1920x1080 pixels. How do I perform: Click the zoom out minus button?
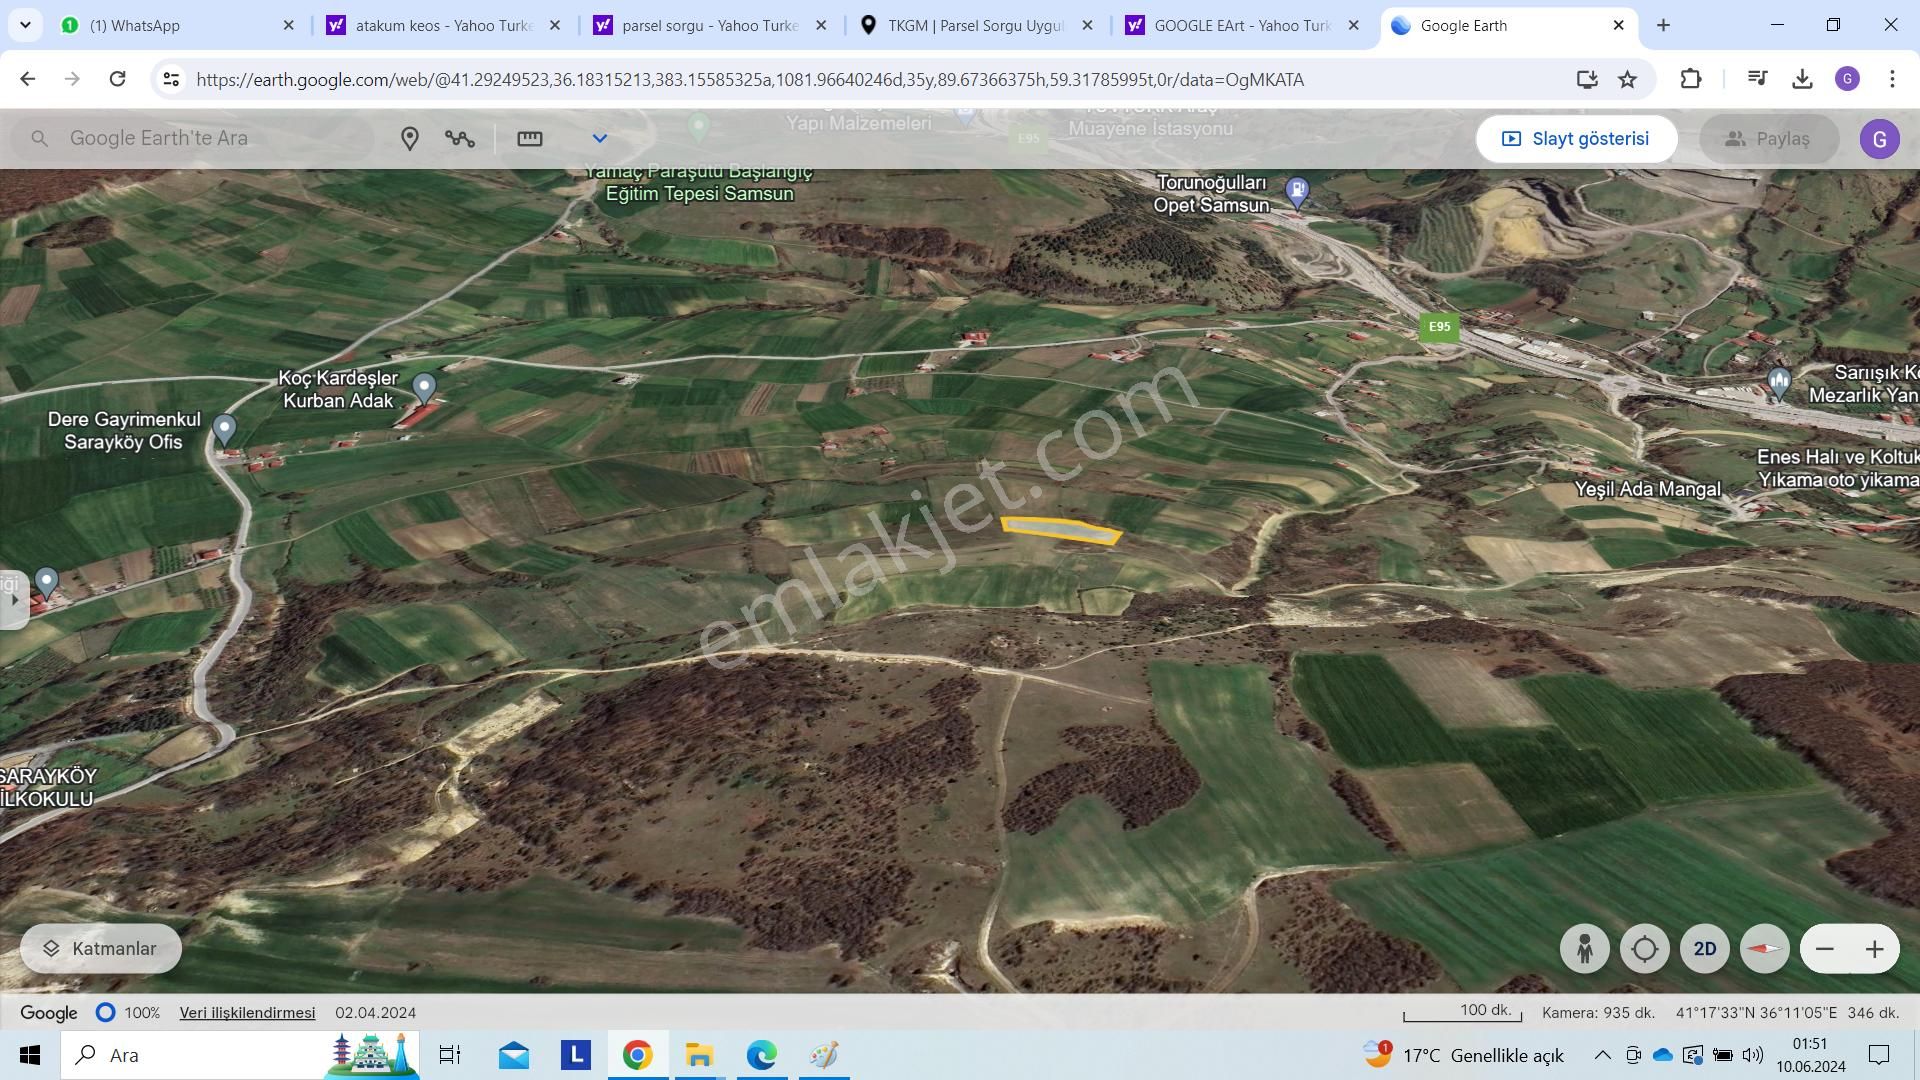(1825, 949)
